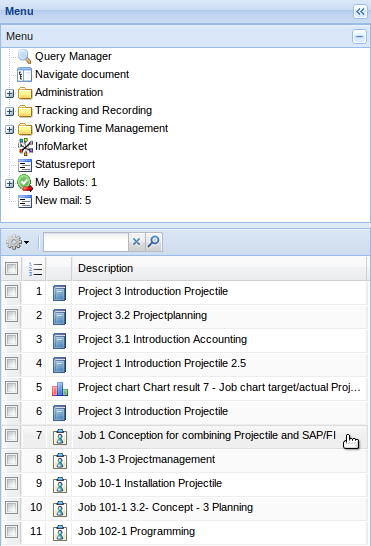
Task: Select checkbox for Job 102-1 Programming
Action: click(x=11, y=532)
